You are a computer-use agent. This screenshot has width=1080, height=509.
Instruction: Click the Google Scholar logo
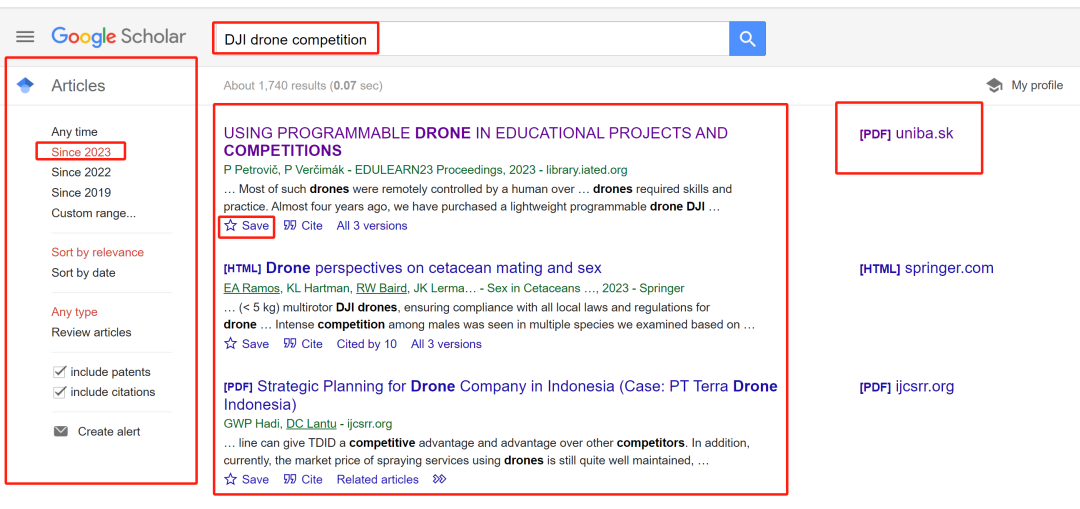(x=118, y=37)
